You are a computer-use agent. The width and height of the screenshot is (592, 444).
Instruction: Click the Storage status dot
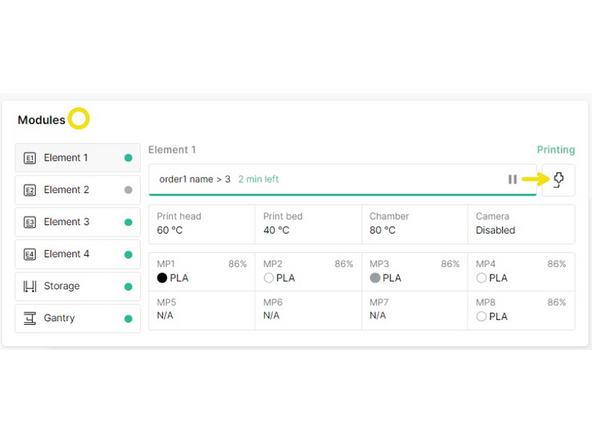pyautogui.click(x=128, y=287)
